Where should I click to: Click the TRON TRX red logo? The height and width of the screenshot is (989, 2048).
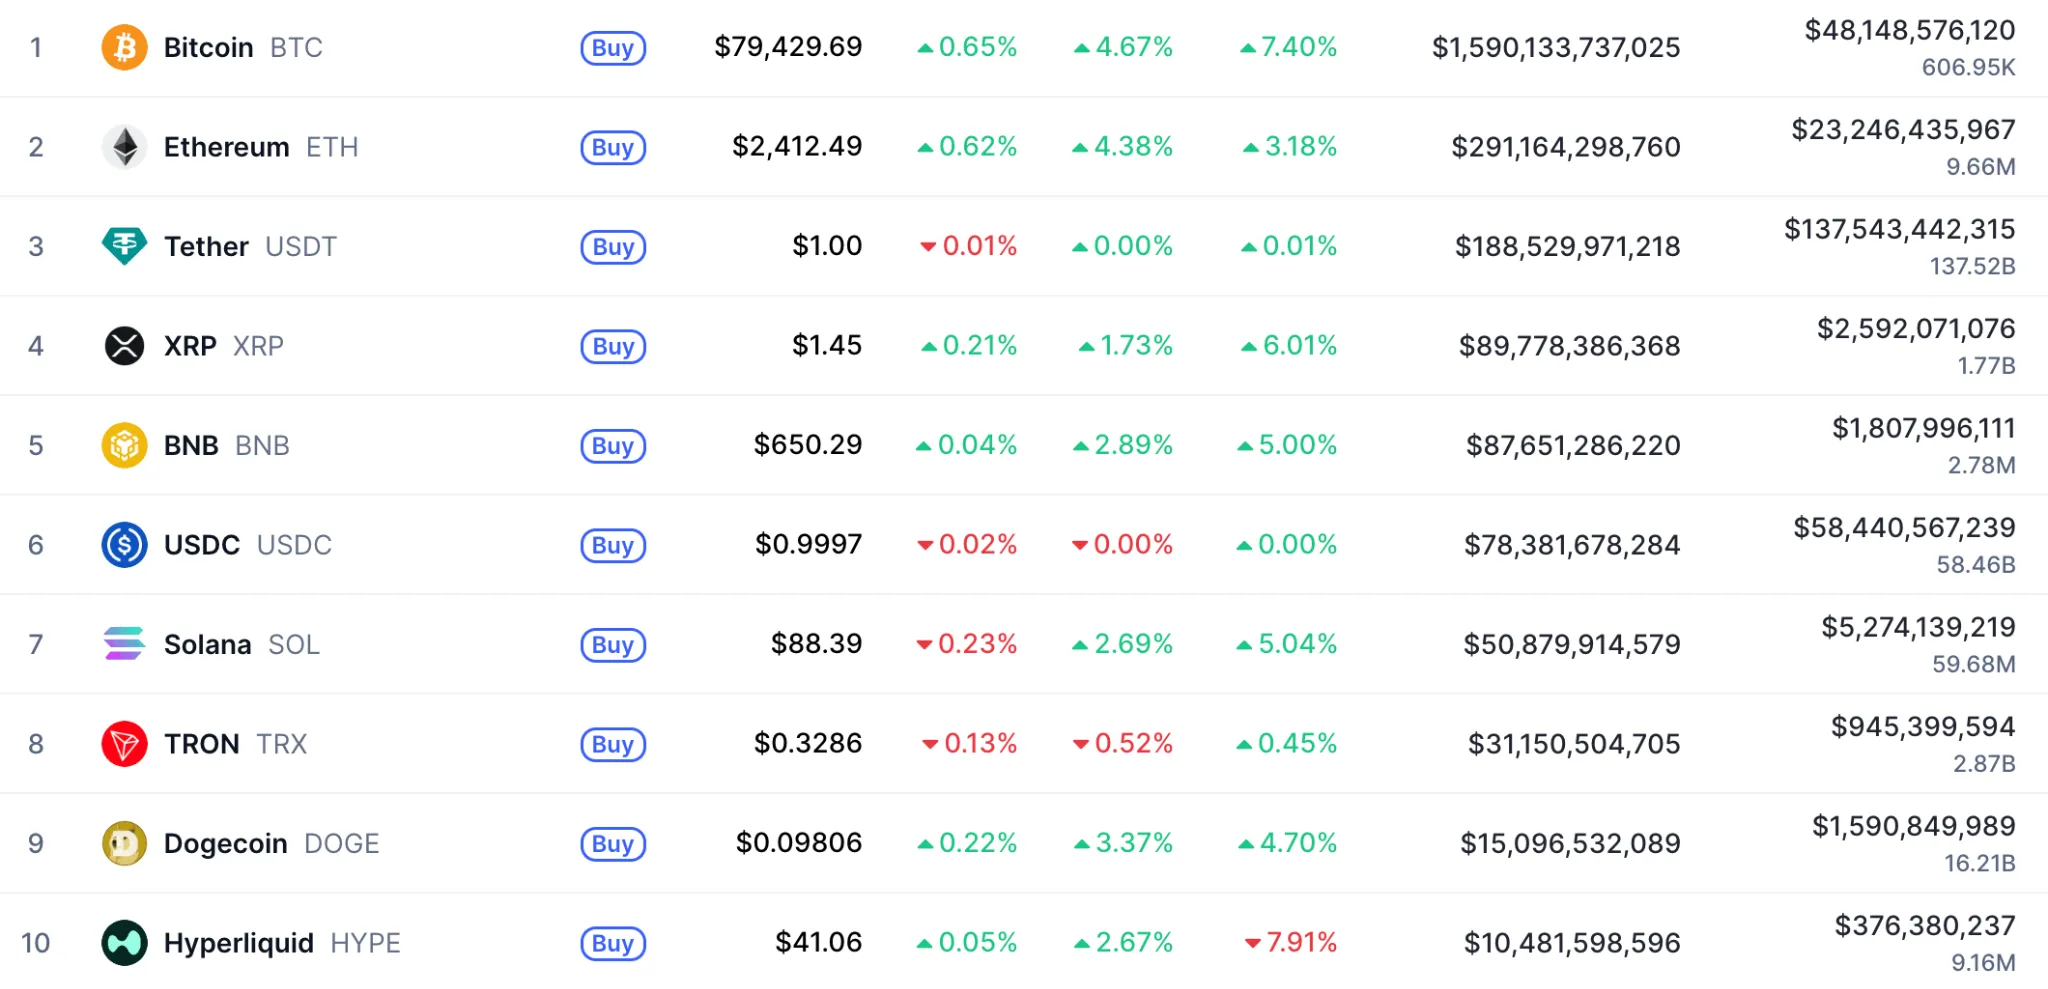(x=124, y=743)
